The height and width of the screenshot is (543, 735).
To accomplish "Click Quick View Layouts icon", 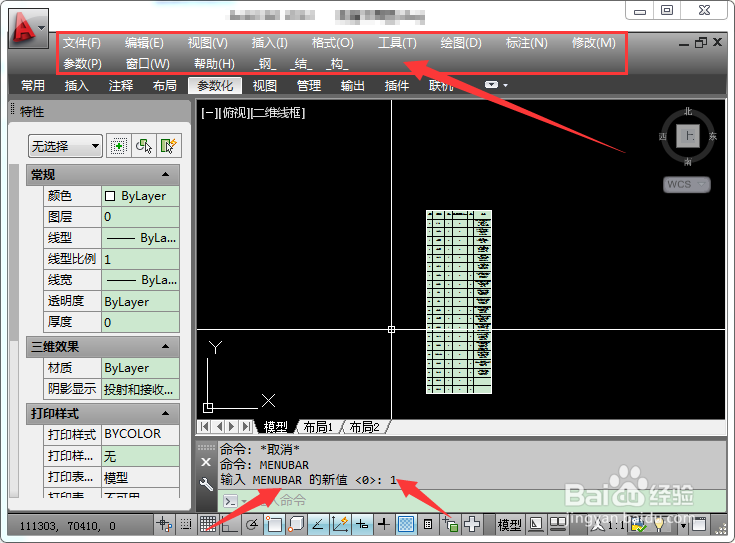I will (x=535, y=524).
